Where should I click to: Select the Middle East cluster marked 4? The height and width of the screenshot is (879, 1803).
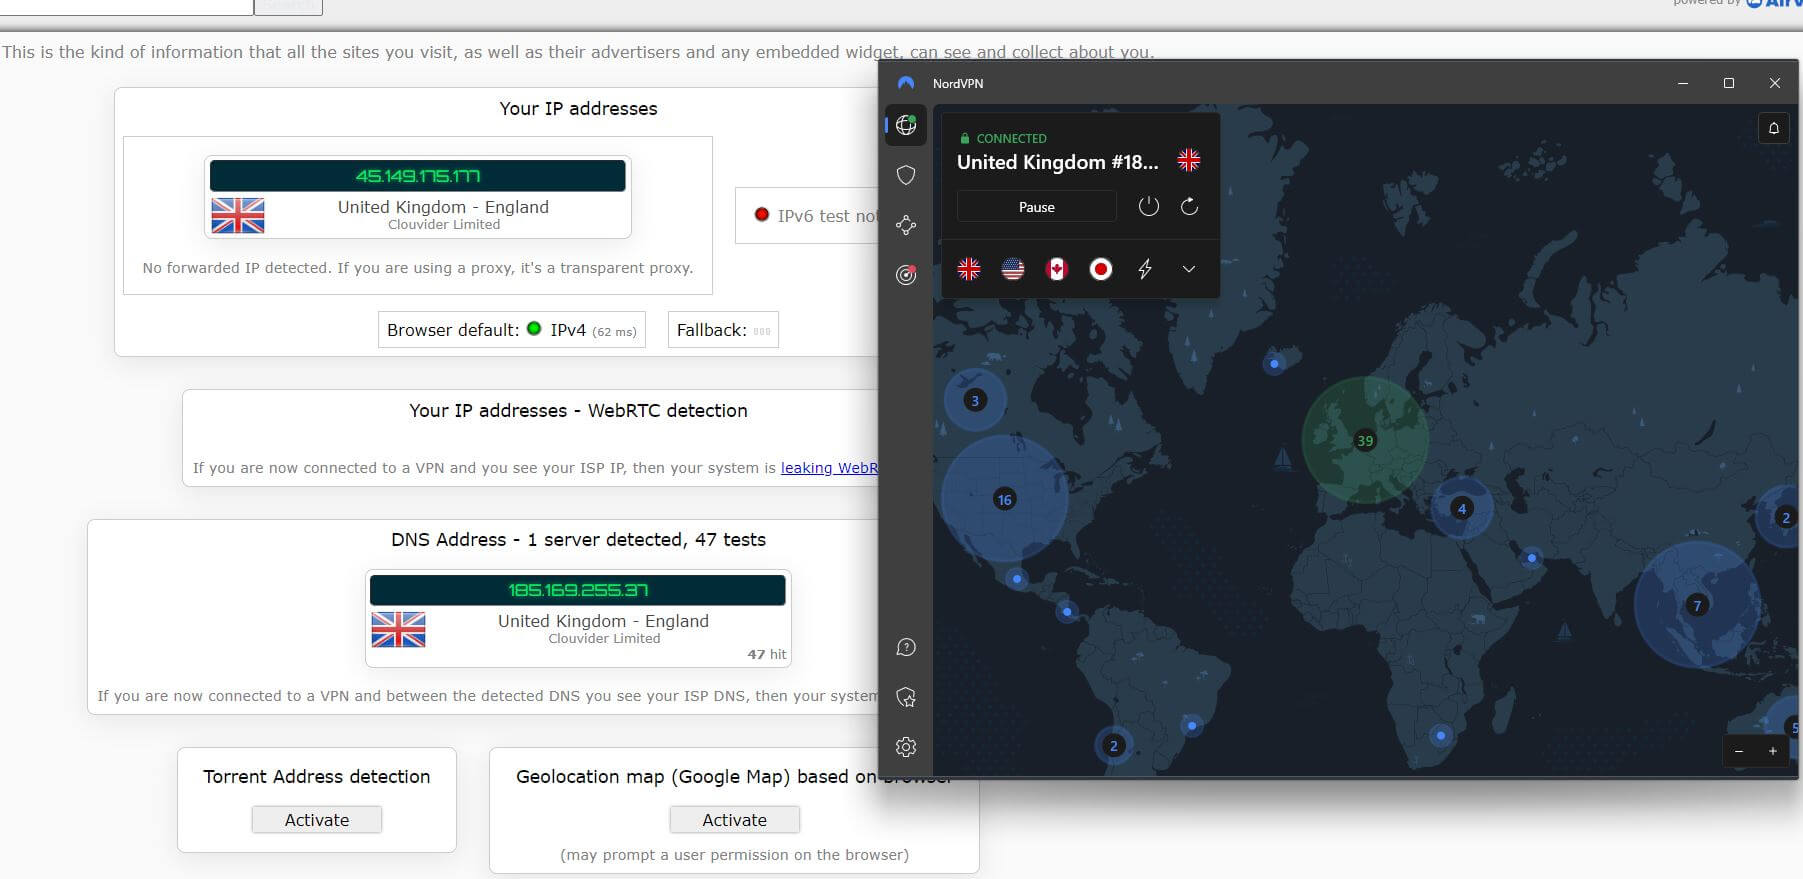tap(1462, 508)
